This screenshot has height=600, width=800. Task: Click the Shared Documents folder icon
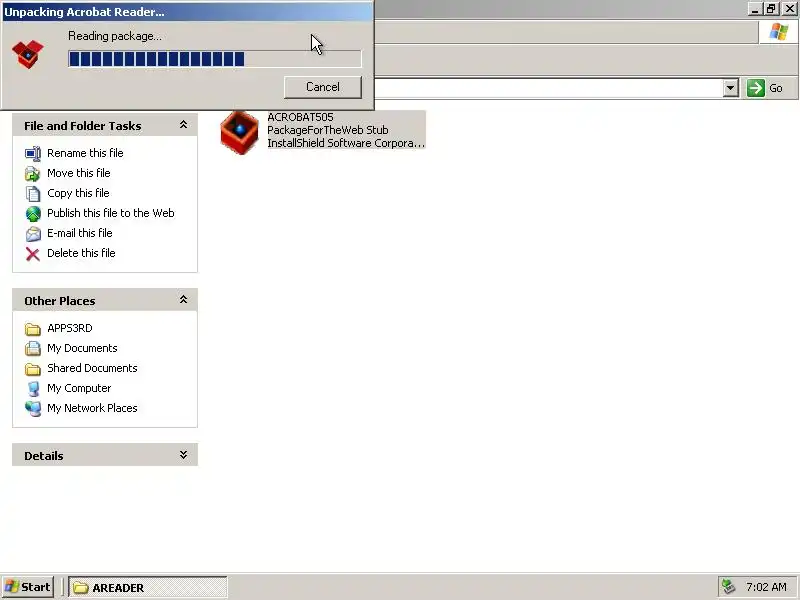point(33,369)
